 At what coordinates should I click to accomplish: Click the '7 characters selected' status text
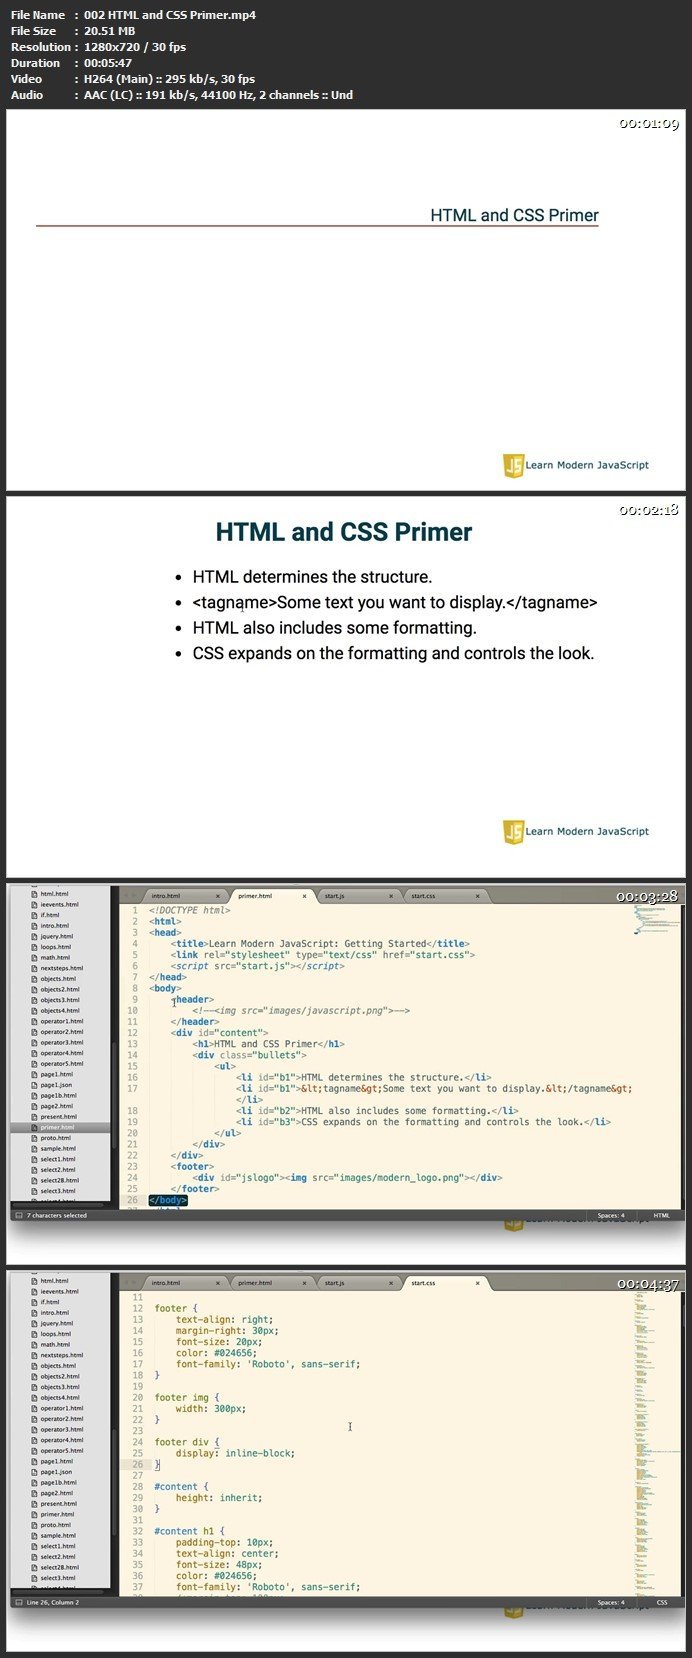coord(57,1216)
